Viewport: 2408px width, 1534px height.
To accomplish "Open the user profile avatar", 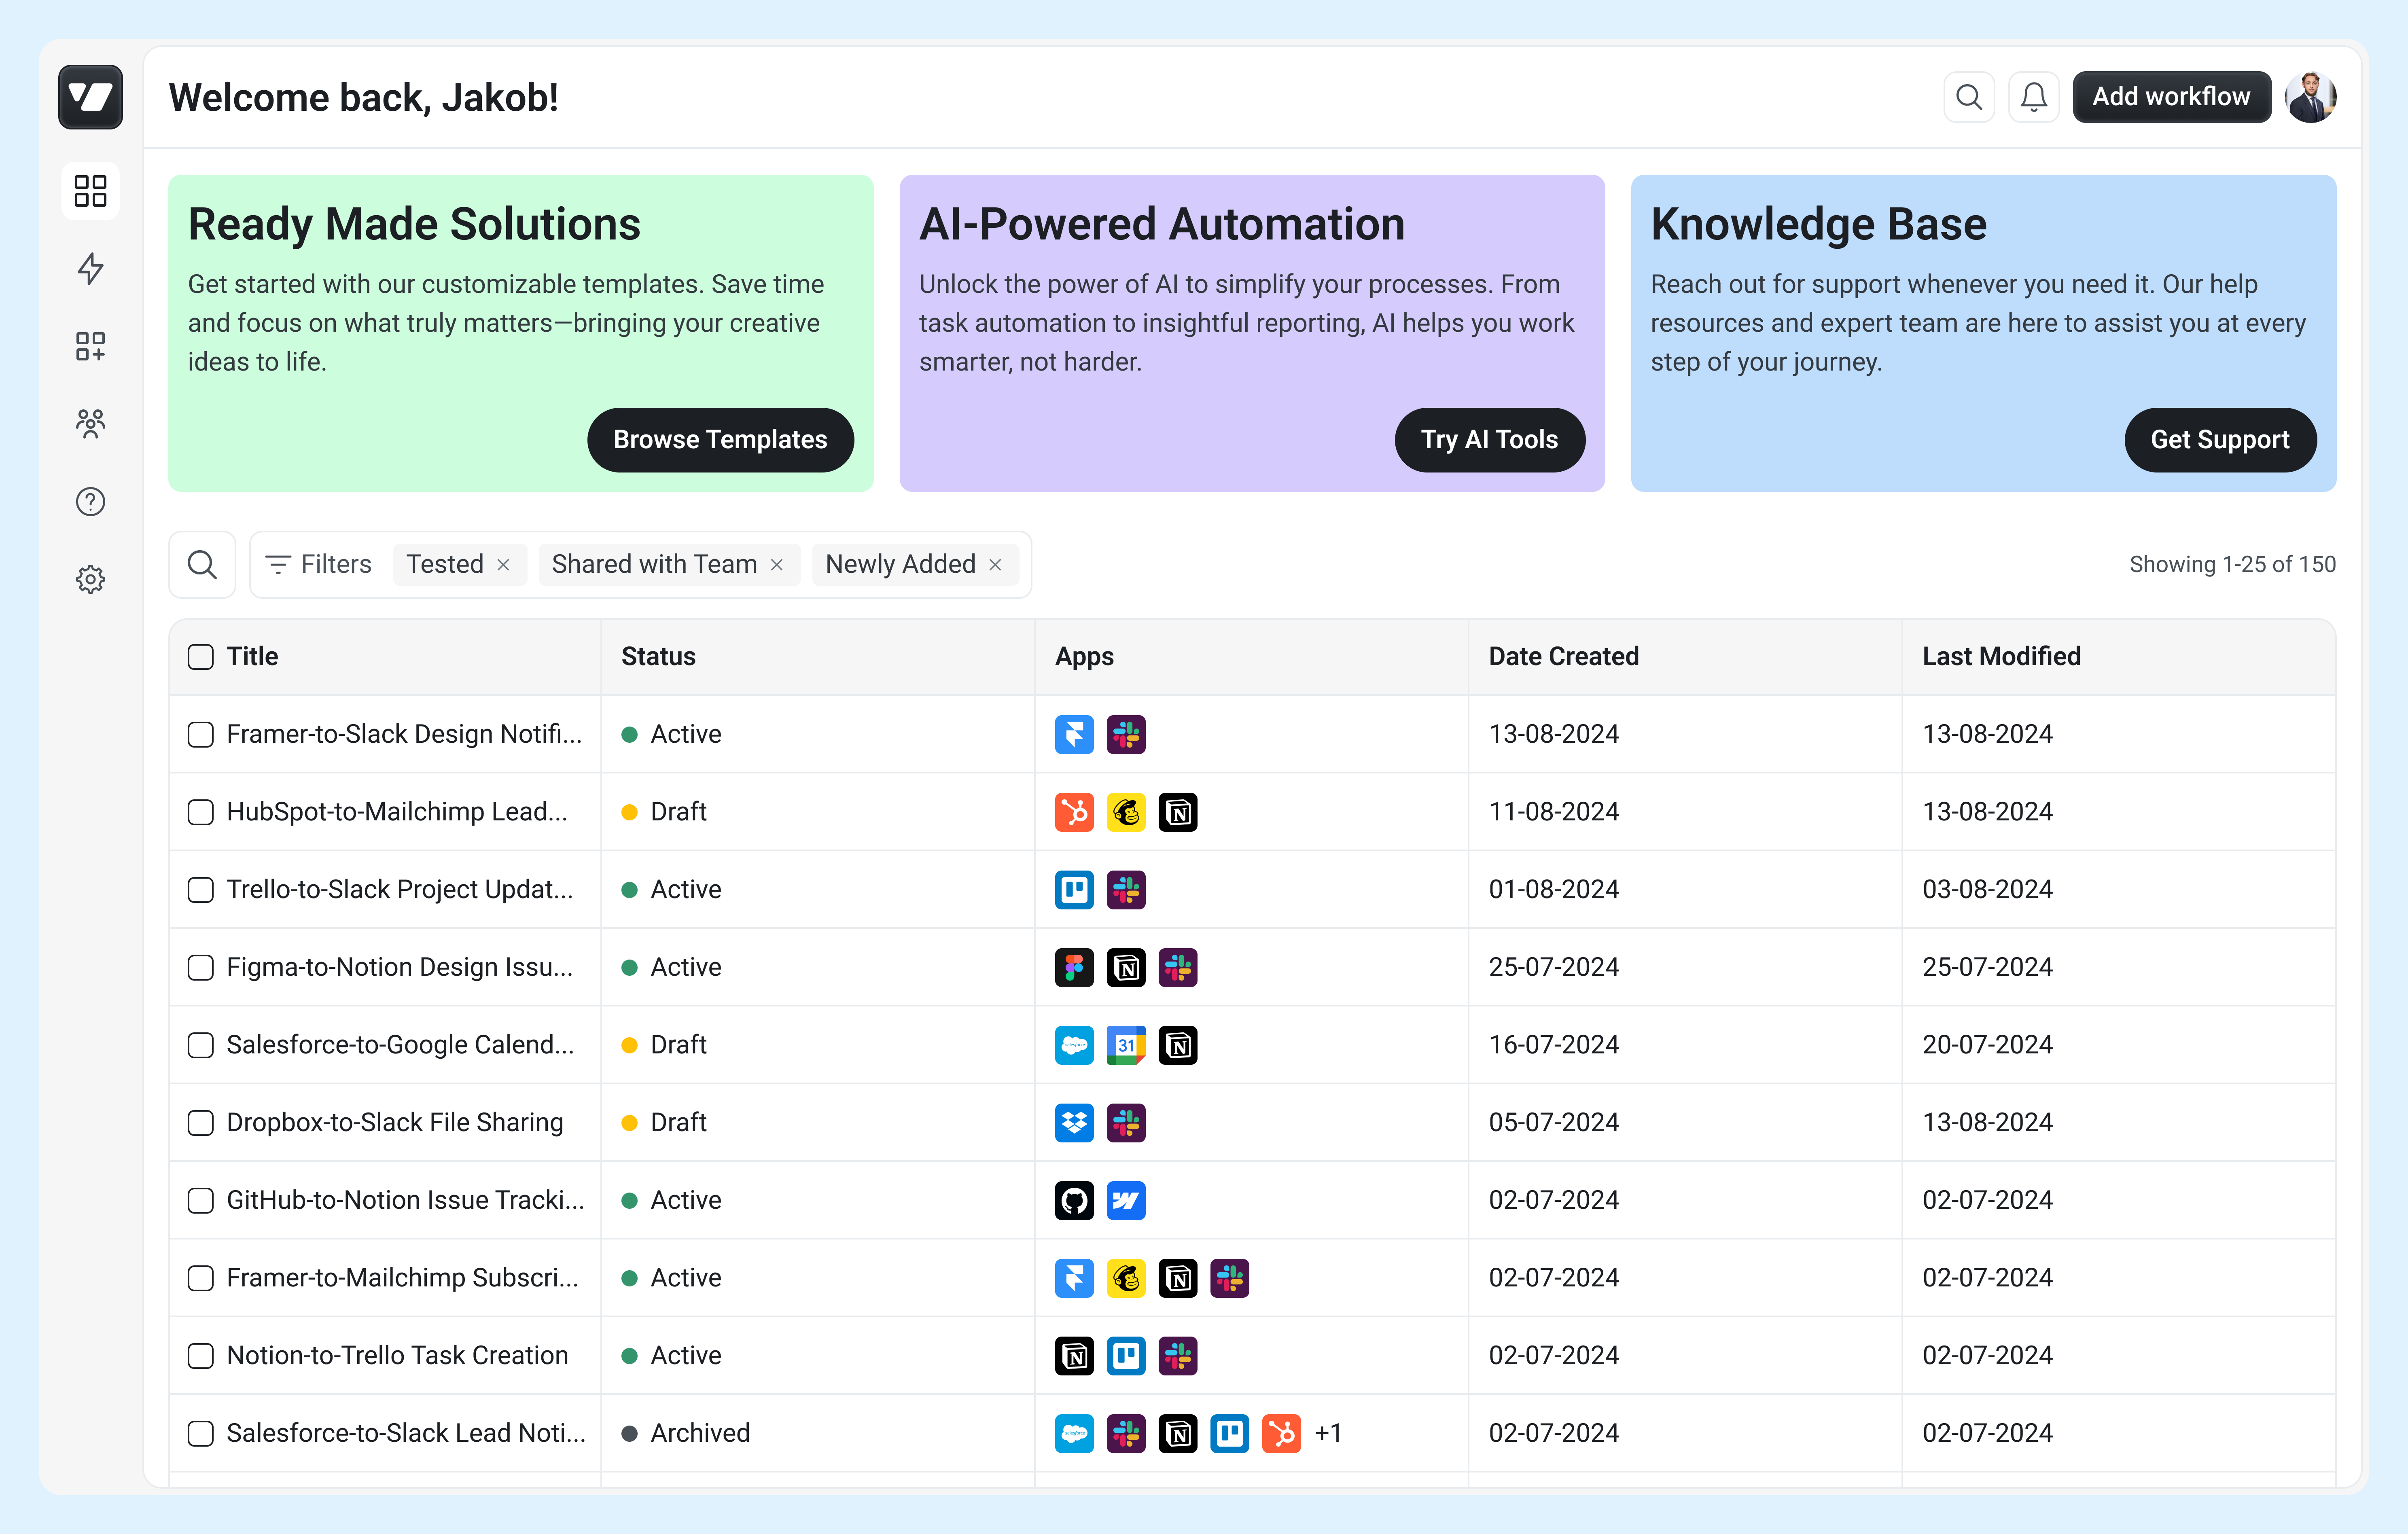I will (x=2310, y=97).
